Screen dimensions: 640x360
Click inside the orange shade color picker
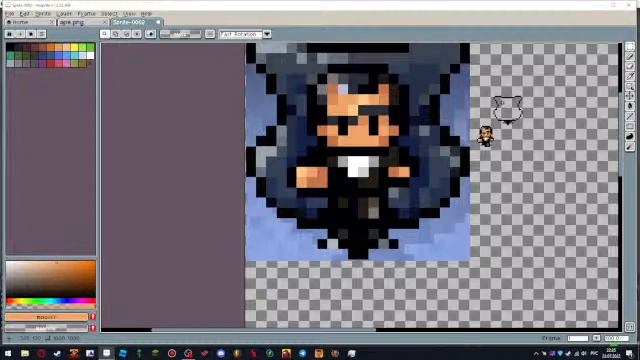point(51,279)
